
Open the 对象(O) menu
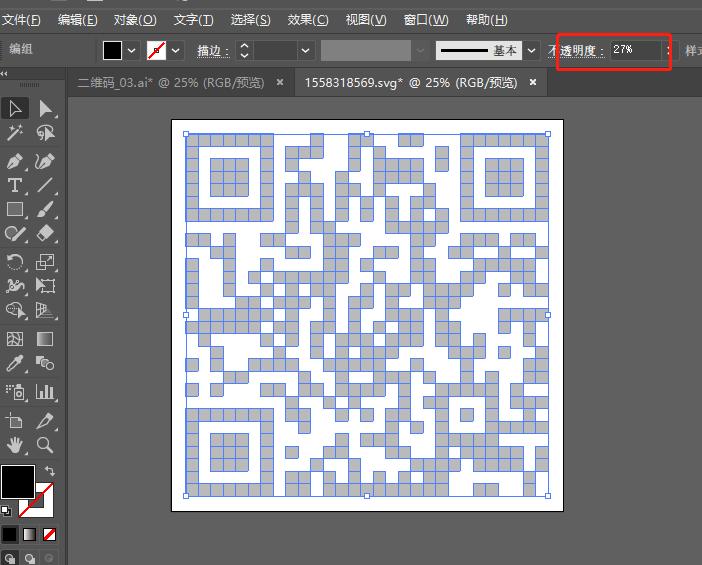point(135,20)
